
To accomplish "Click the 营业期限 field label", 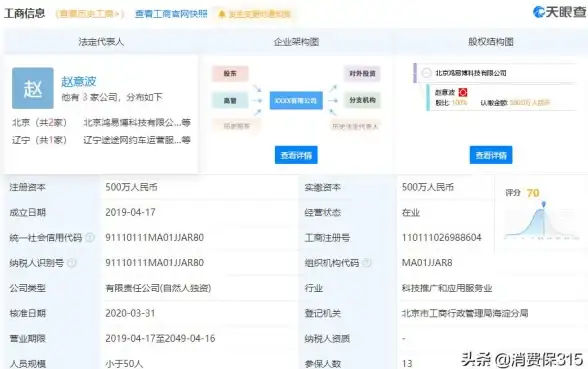I will 27,338.
